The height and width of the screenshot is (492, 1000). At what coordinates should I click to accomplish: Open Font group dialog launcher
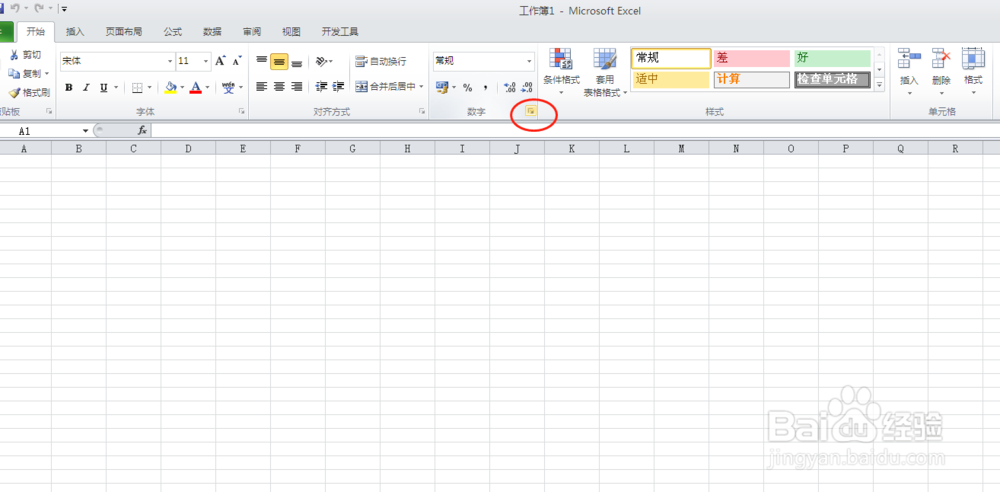[242, 112]
